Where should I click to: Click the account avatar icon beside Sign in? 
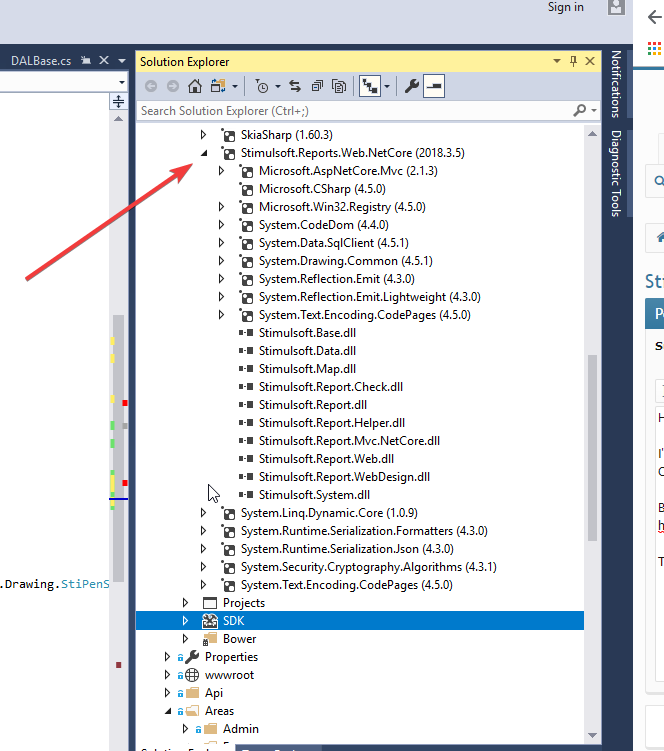617,8
